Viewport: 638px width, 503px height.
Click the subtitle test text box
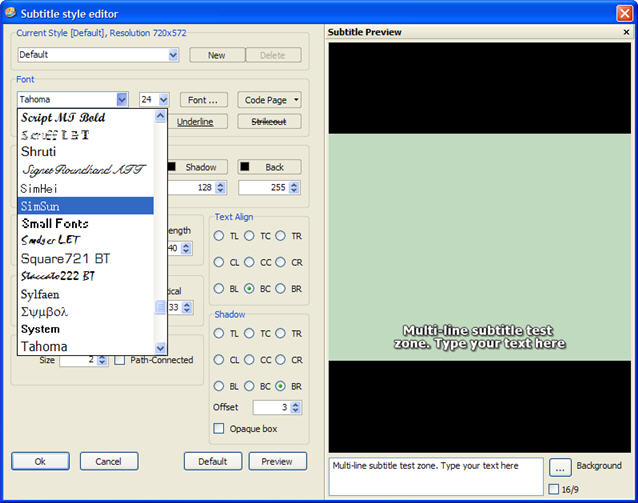pyautogui.click(x=436, y=477)
